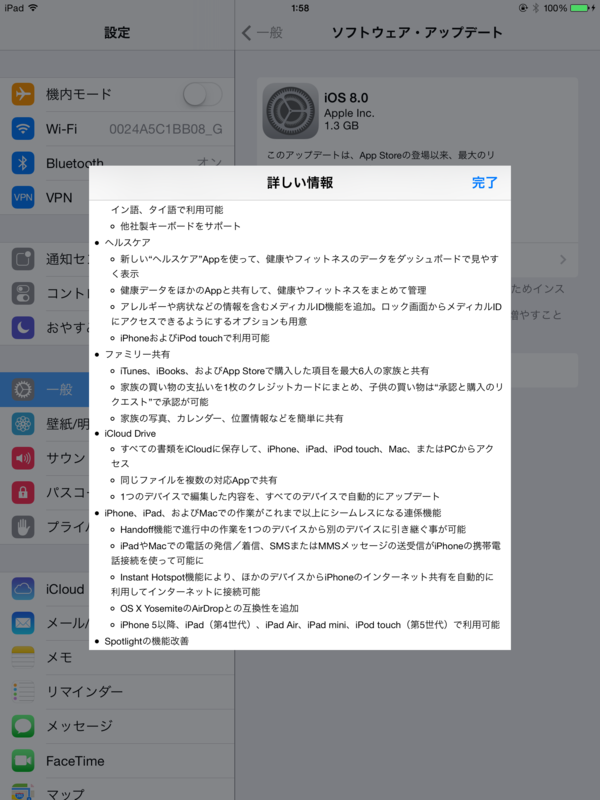The image size is (600, 800).
Task: Tap the iPhoneおよびiPod touchで利用可能 line
Action: [194, 338]
